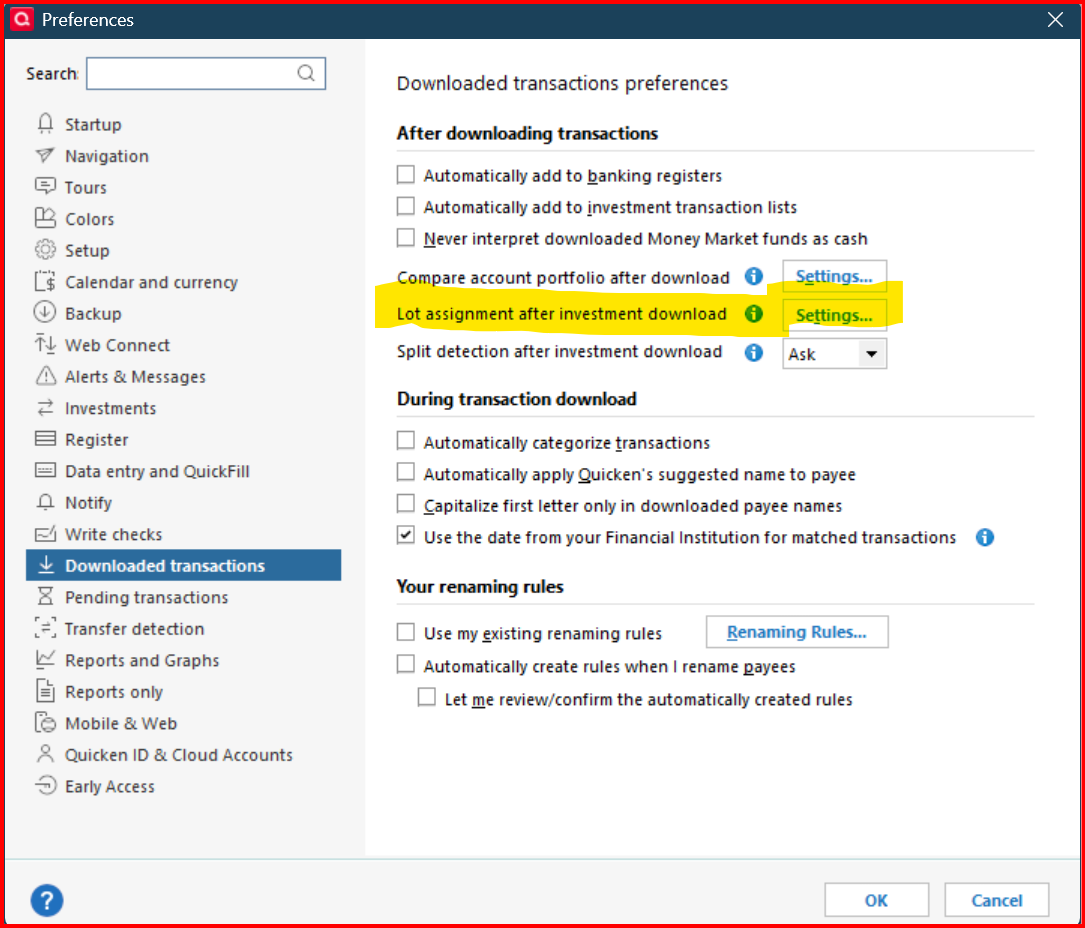Open the Renaming Rules dialog
This screenshot has height=928, width=1085.
[797, 632]
